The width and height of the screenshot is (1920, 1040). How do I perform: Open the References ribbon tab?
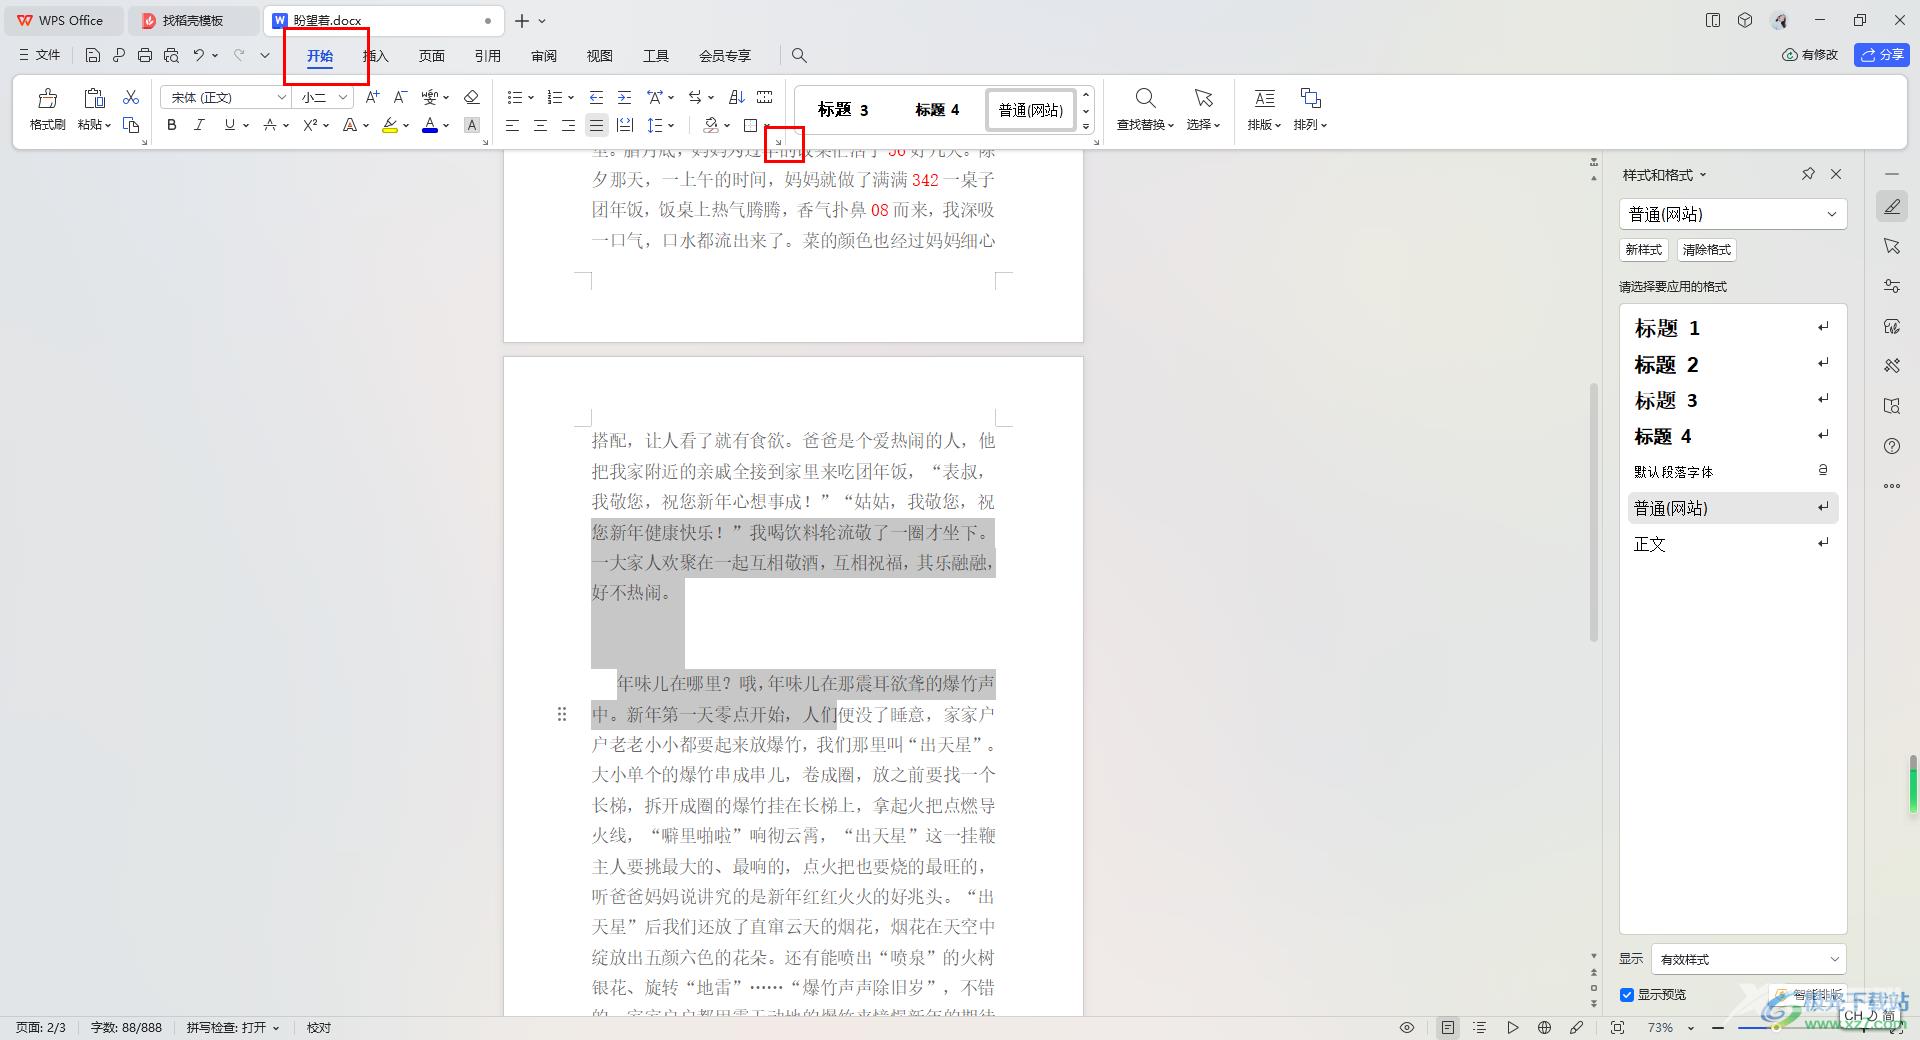coord(487,55)
